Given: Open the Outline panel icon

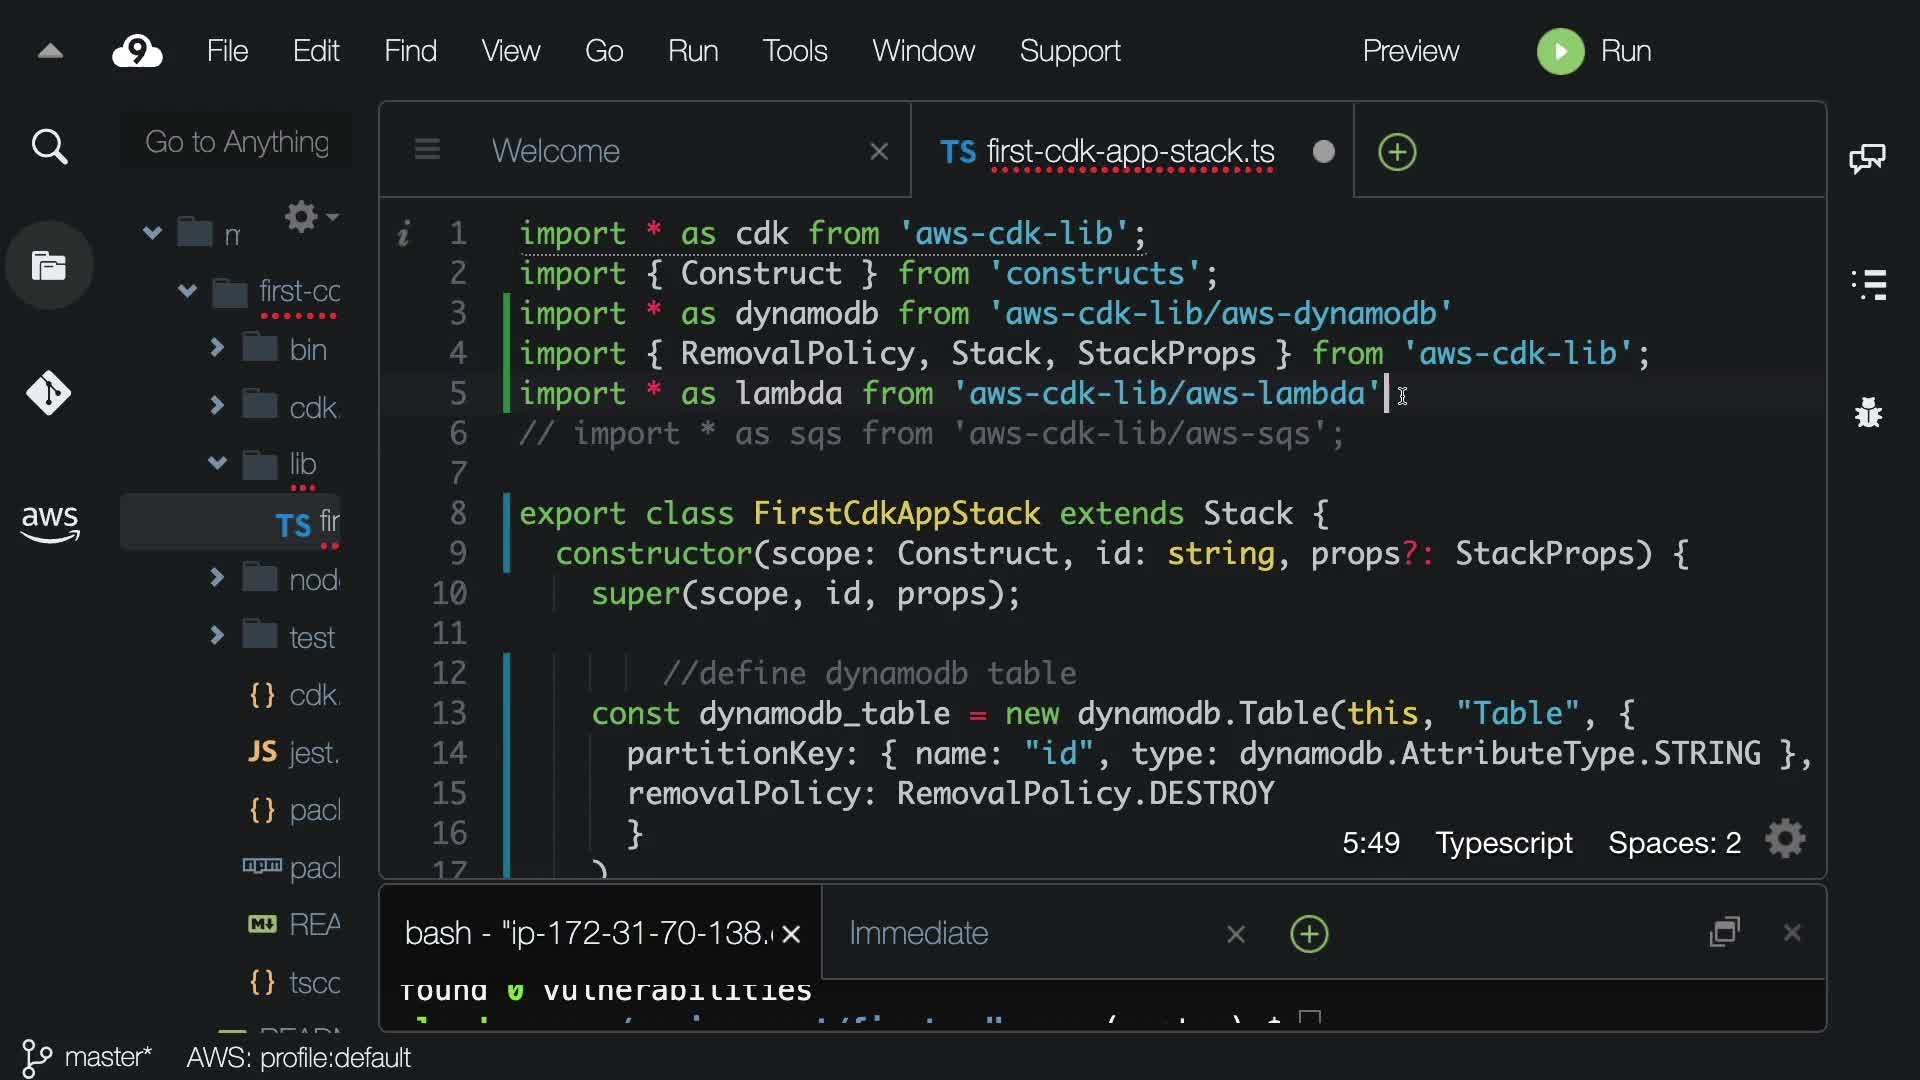Looking at the screenshot, I should point(1868,284).
